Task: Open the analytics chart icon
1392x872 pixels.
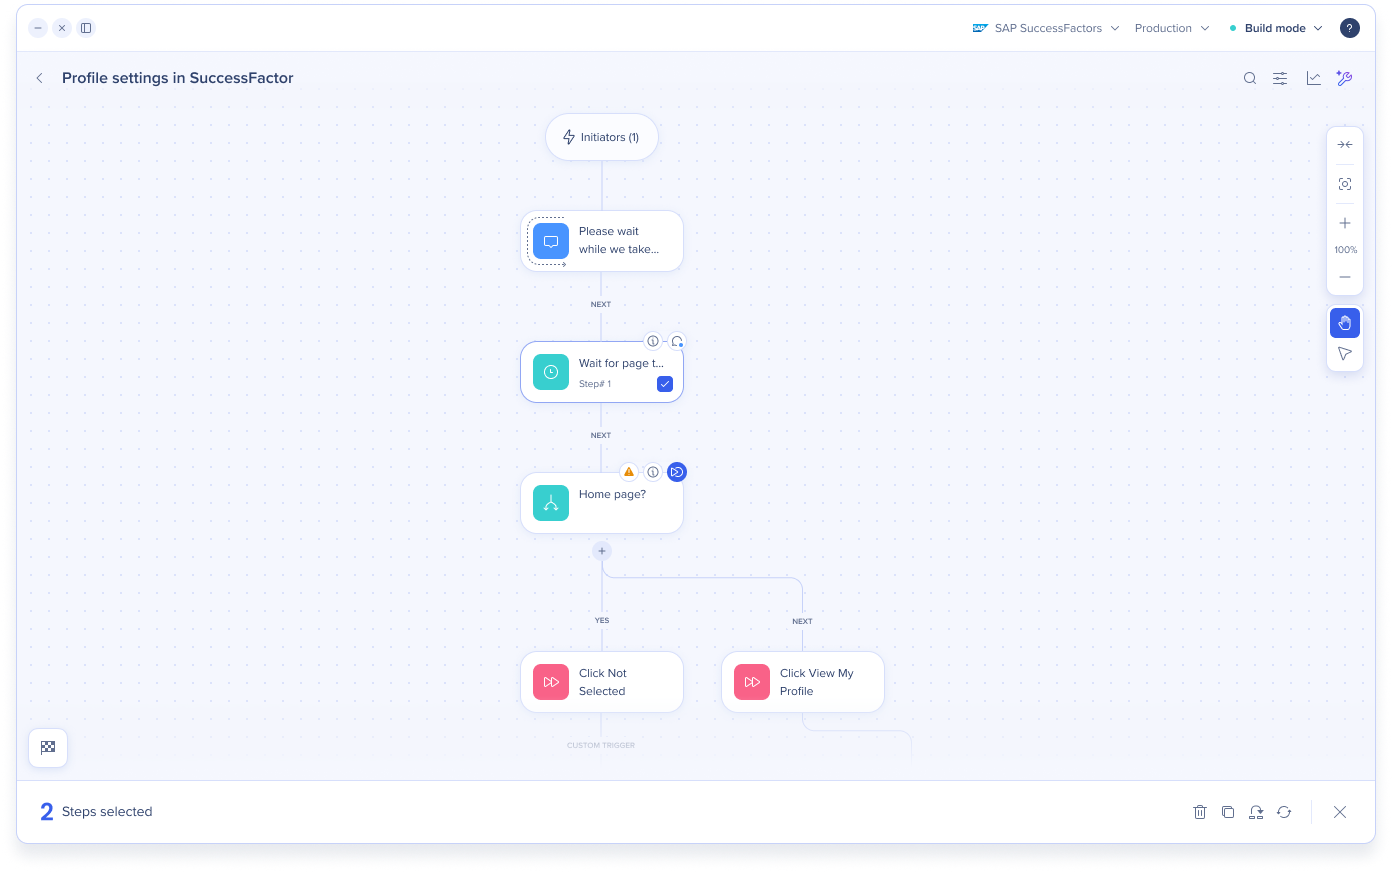Action: (x=1313, y=78)
